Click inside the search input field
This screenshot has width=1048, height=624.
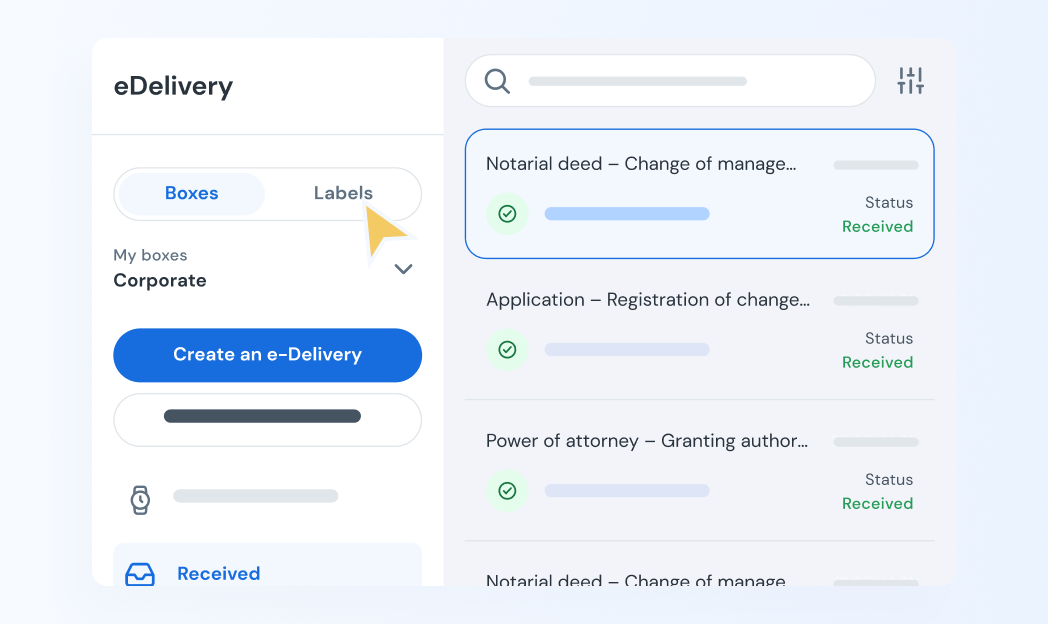click(680, 81)
